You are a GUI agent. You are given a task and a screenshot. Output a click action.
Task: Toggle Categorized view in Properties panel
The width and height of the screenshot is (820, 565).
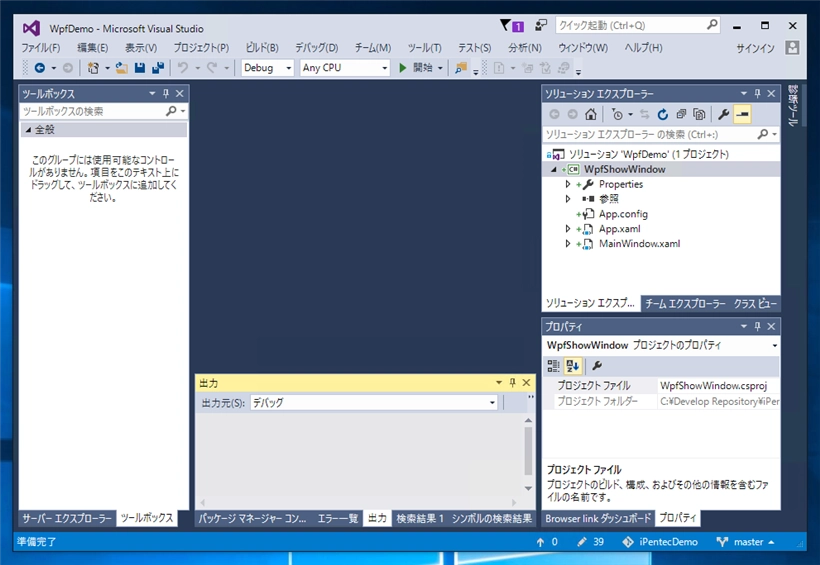(553, 366)
